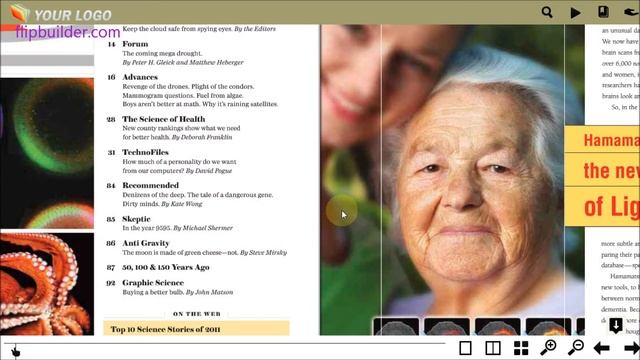The image size is (640, 360).
Task: Open the thumbnails grid view
Action: 521,348
